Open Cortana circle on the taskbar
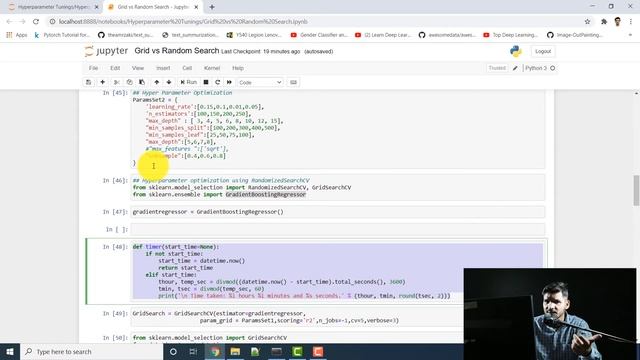640x360 pixels. (x=173, y=351)
